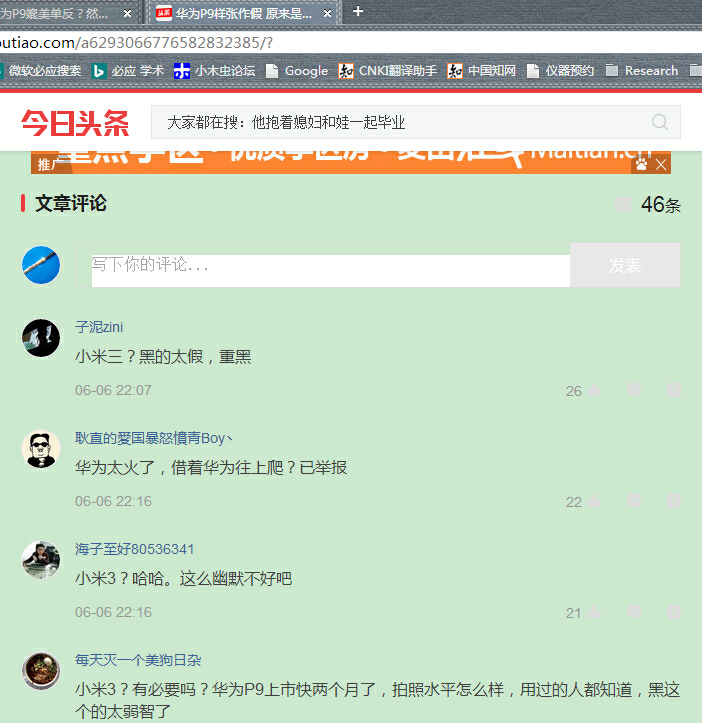Reply to the comment by 子泥zini
702x723 pixels.
pyautogui.click(x=634, y=391)
